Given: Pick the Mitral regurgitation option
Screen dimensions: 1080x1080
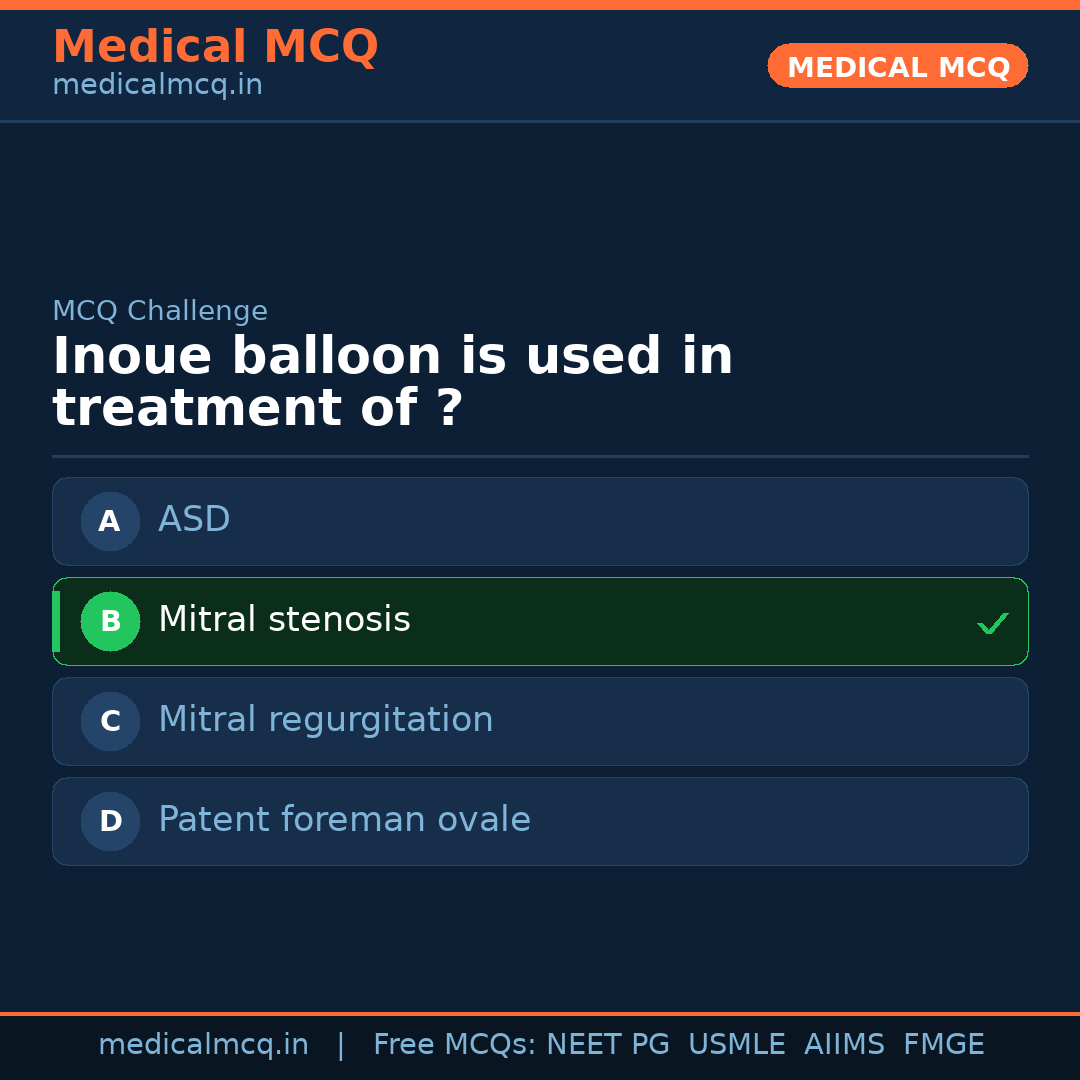Looking at the screenshot, I should (x=540, y=721).
